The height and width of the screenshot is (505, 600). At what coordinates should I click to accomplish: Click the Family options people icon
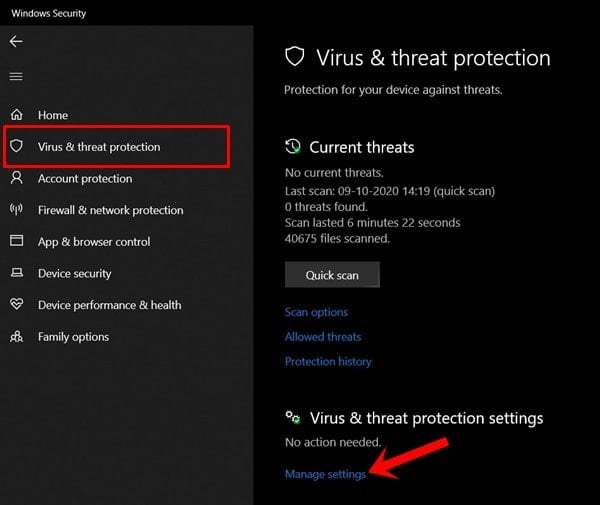(x=17, y=336)
